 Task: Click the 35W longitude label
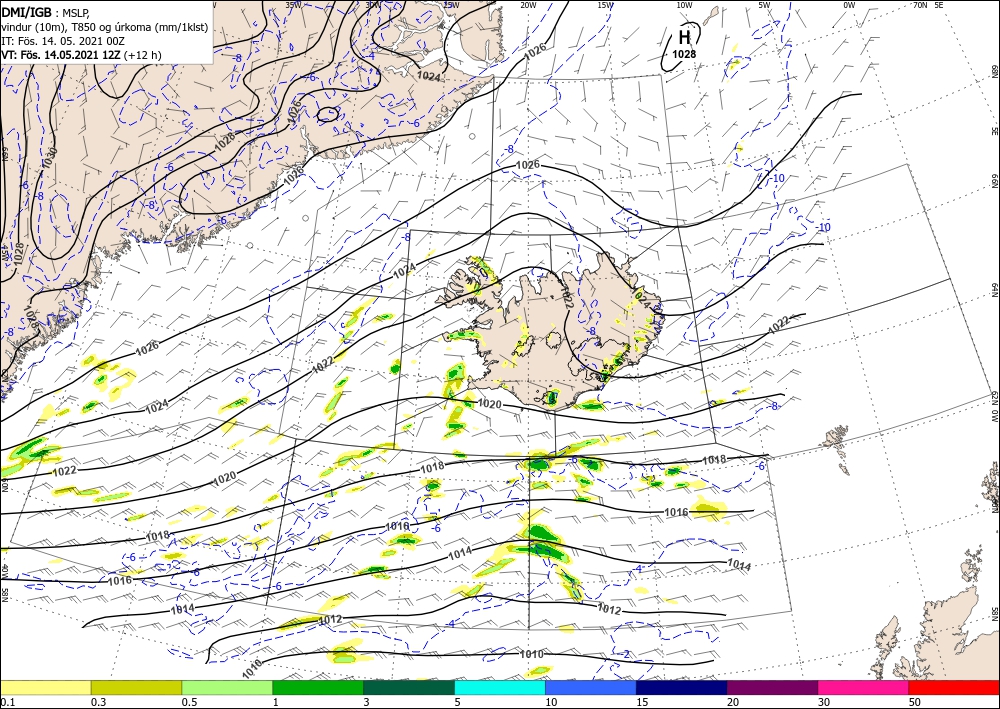tap(293, 4)
